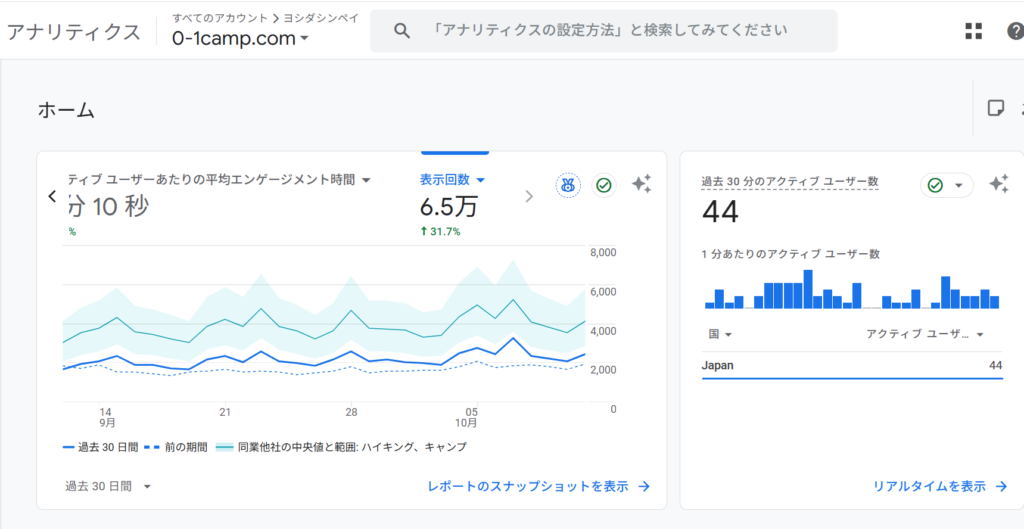Click the 44 active users count

click(x=720, y=212)
